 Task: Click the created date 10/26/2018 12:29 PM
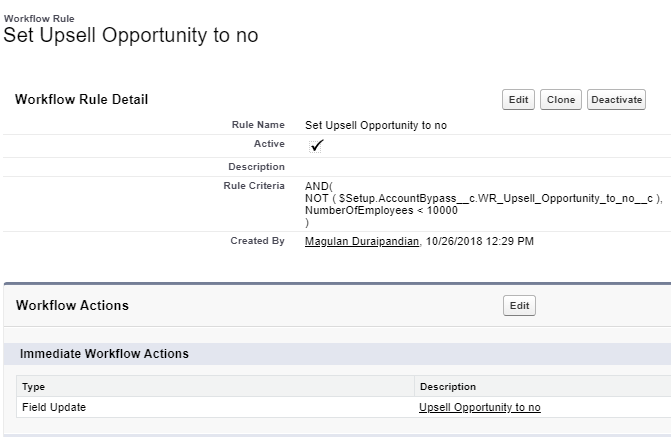(x=480, y=241)
